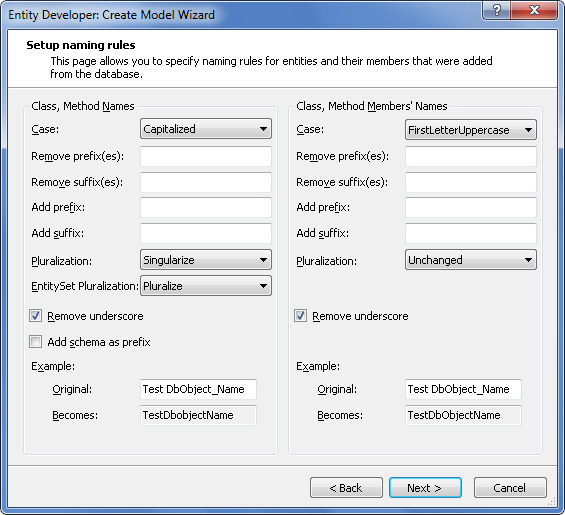Open the EntitySet Pluralization dropdown
This screenshot has height=515, width=565.
(206, 286)
